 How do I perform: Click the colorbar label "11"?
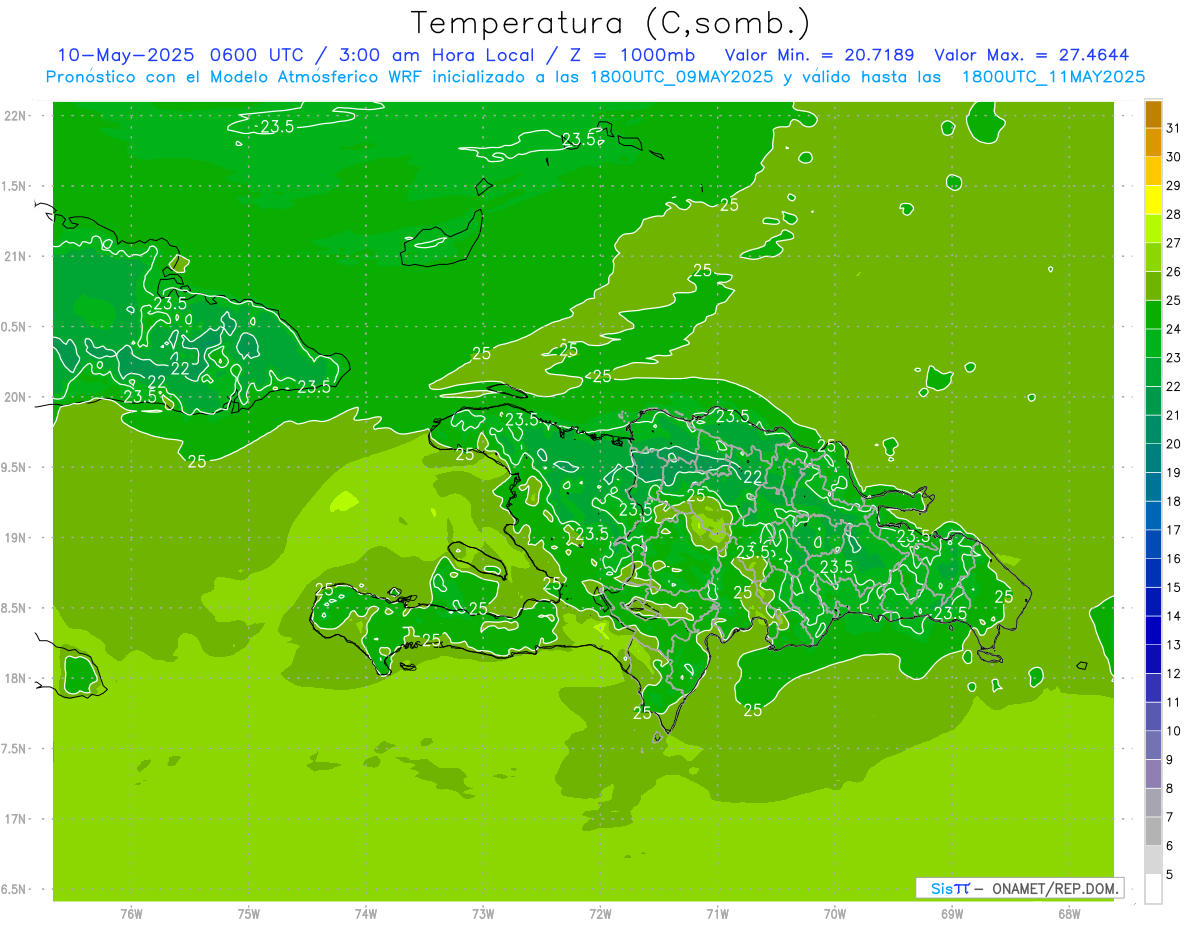[x=1173, y=702]
